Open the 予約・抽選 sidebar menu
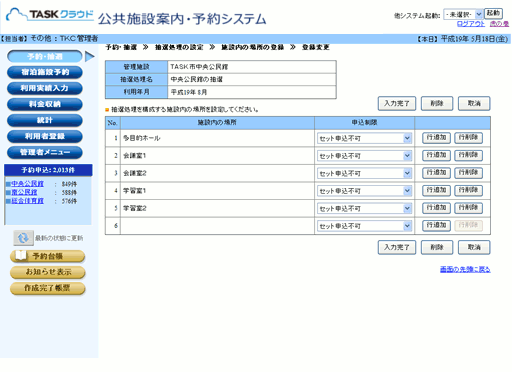Screen dimensions: 512x372 45,56
